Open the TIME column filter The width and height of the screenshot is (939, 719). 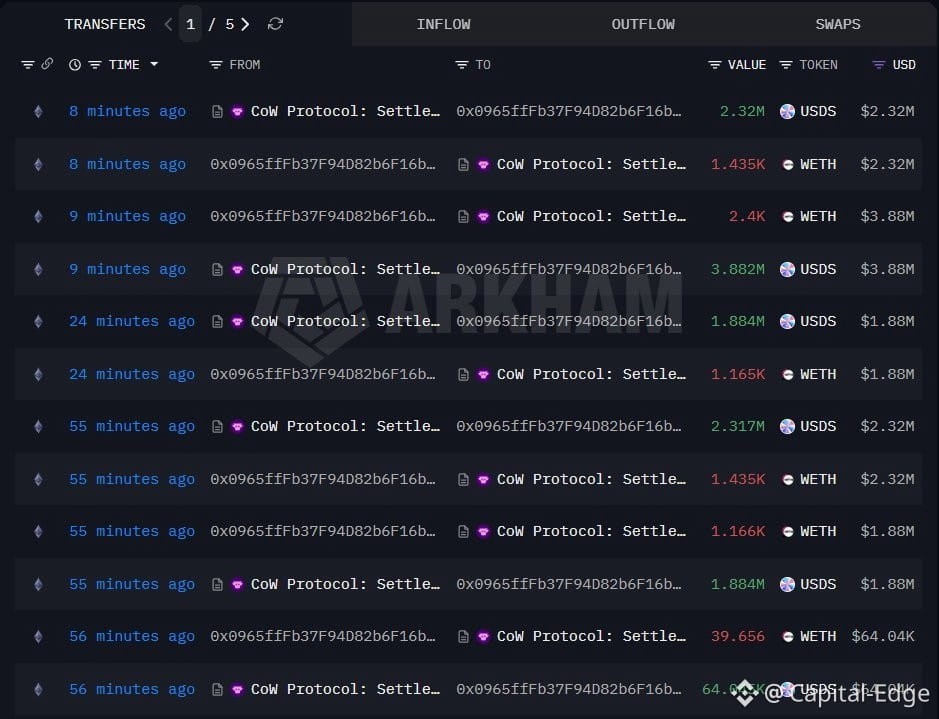point(95,65)
